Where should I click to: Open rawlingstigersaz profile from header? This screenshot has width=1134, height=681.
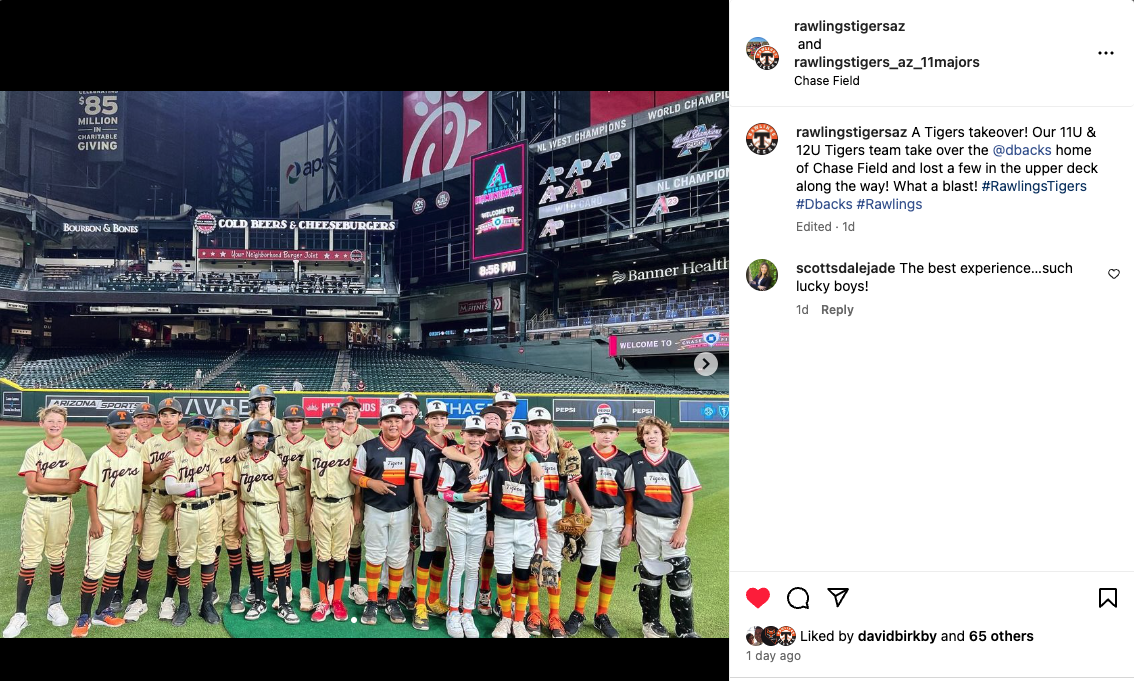tap(849, 26)
